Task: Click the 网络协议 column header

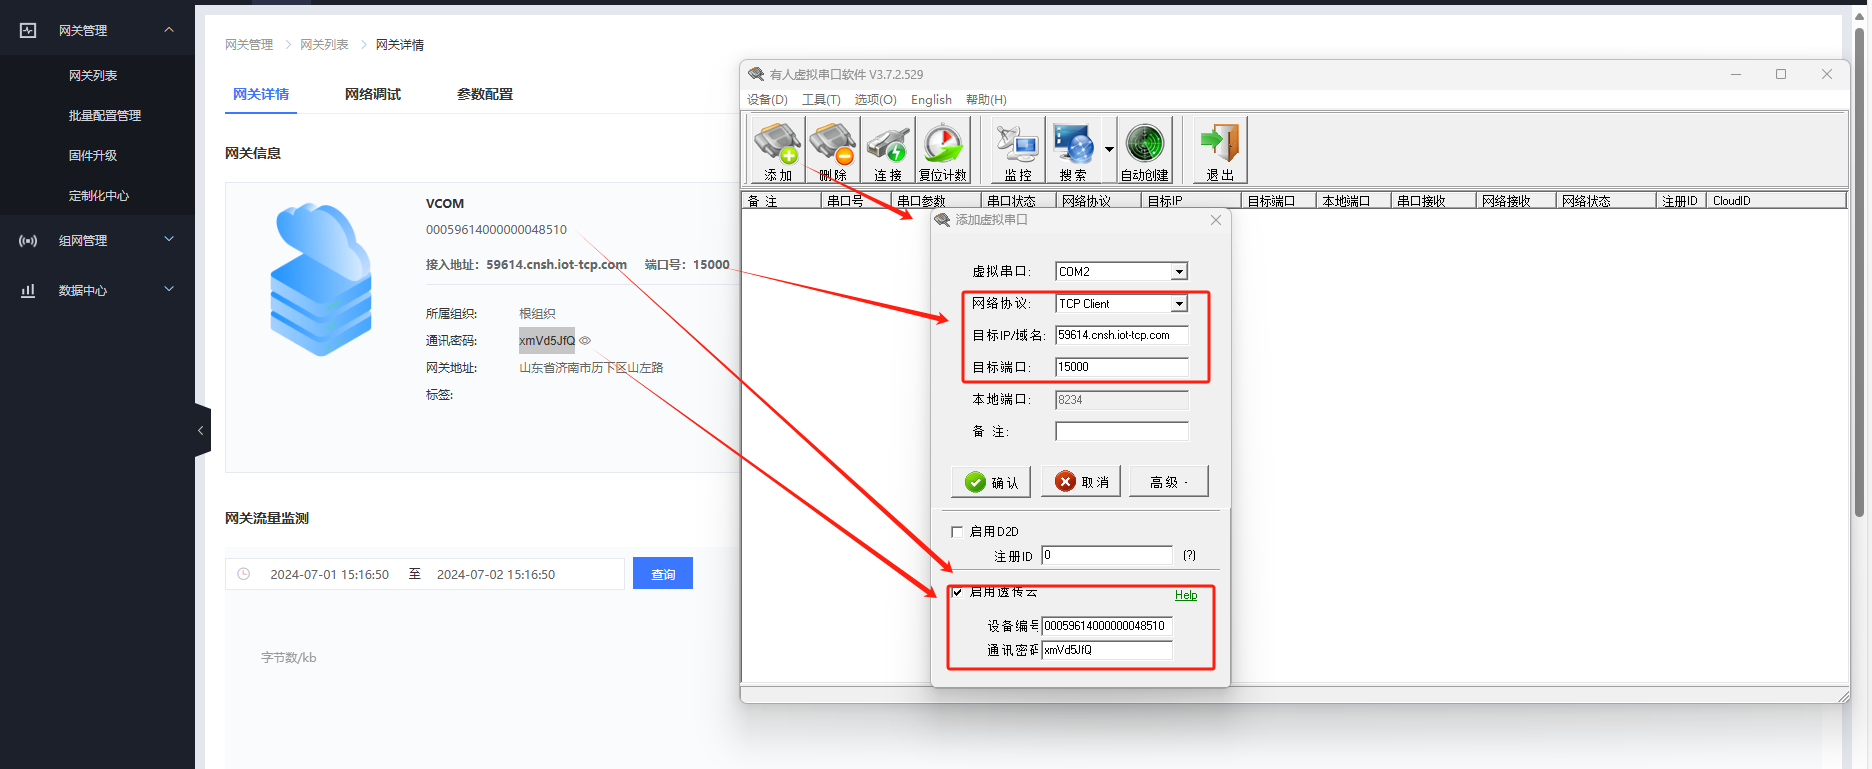Action: [1099, 201]
